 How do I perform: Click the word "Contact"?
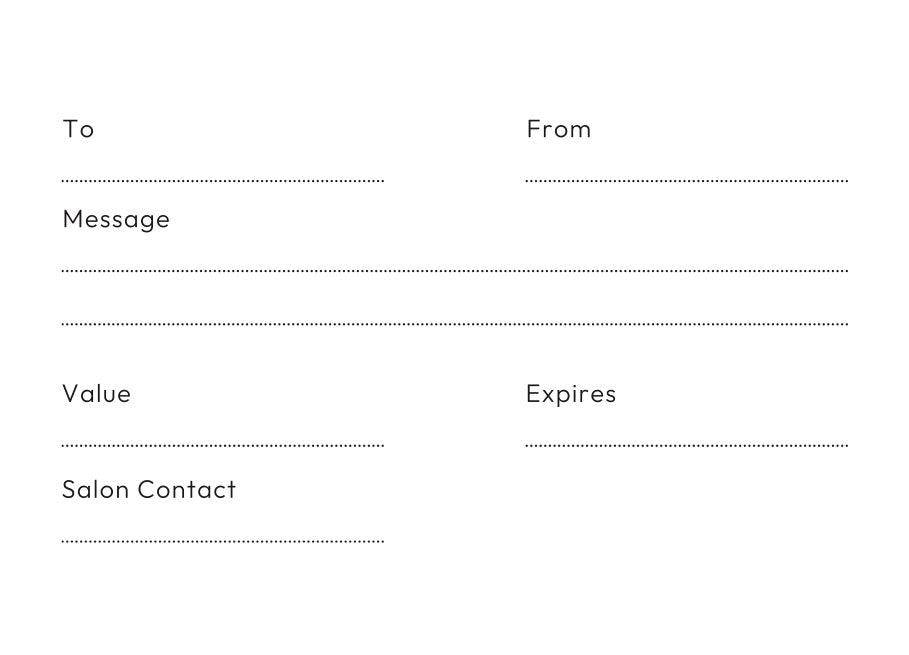[187, 489]
